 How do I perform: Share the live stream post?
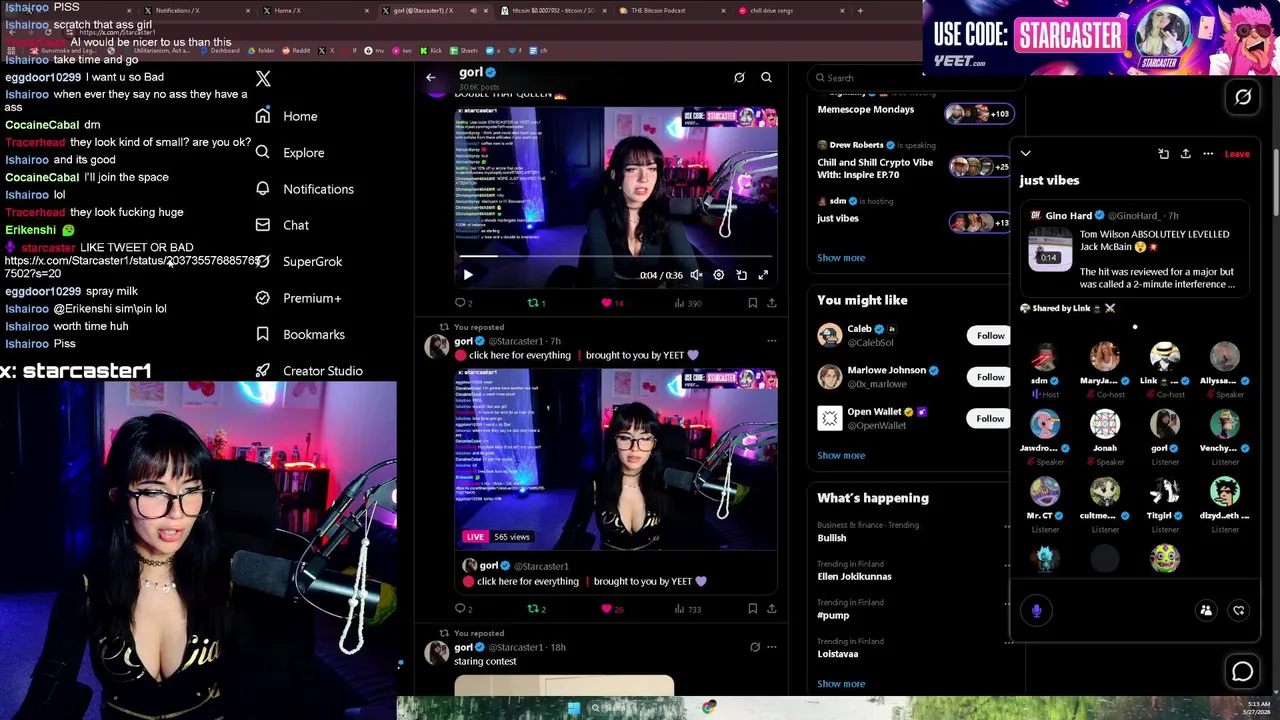(x=771, y=608)
